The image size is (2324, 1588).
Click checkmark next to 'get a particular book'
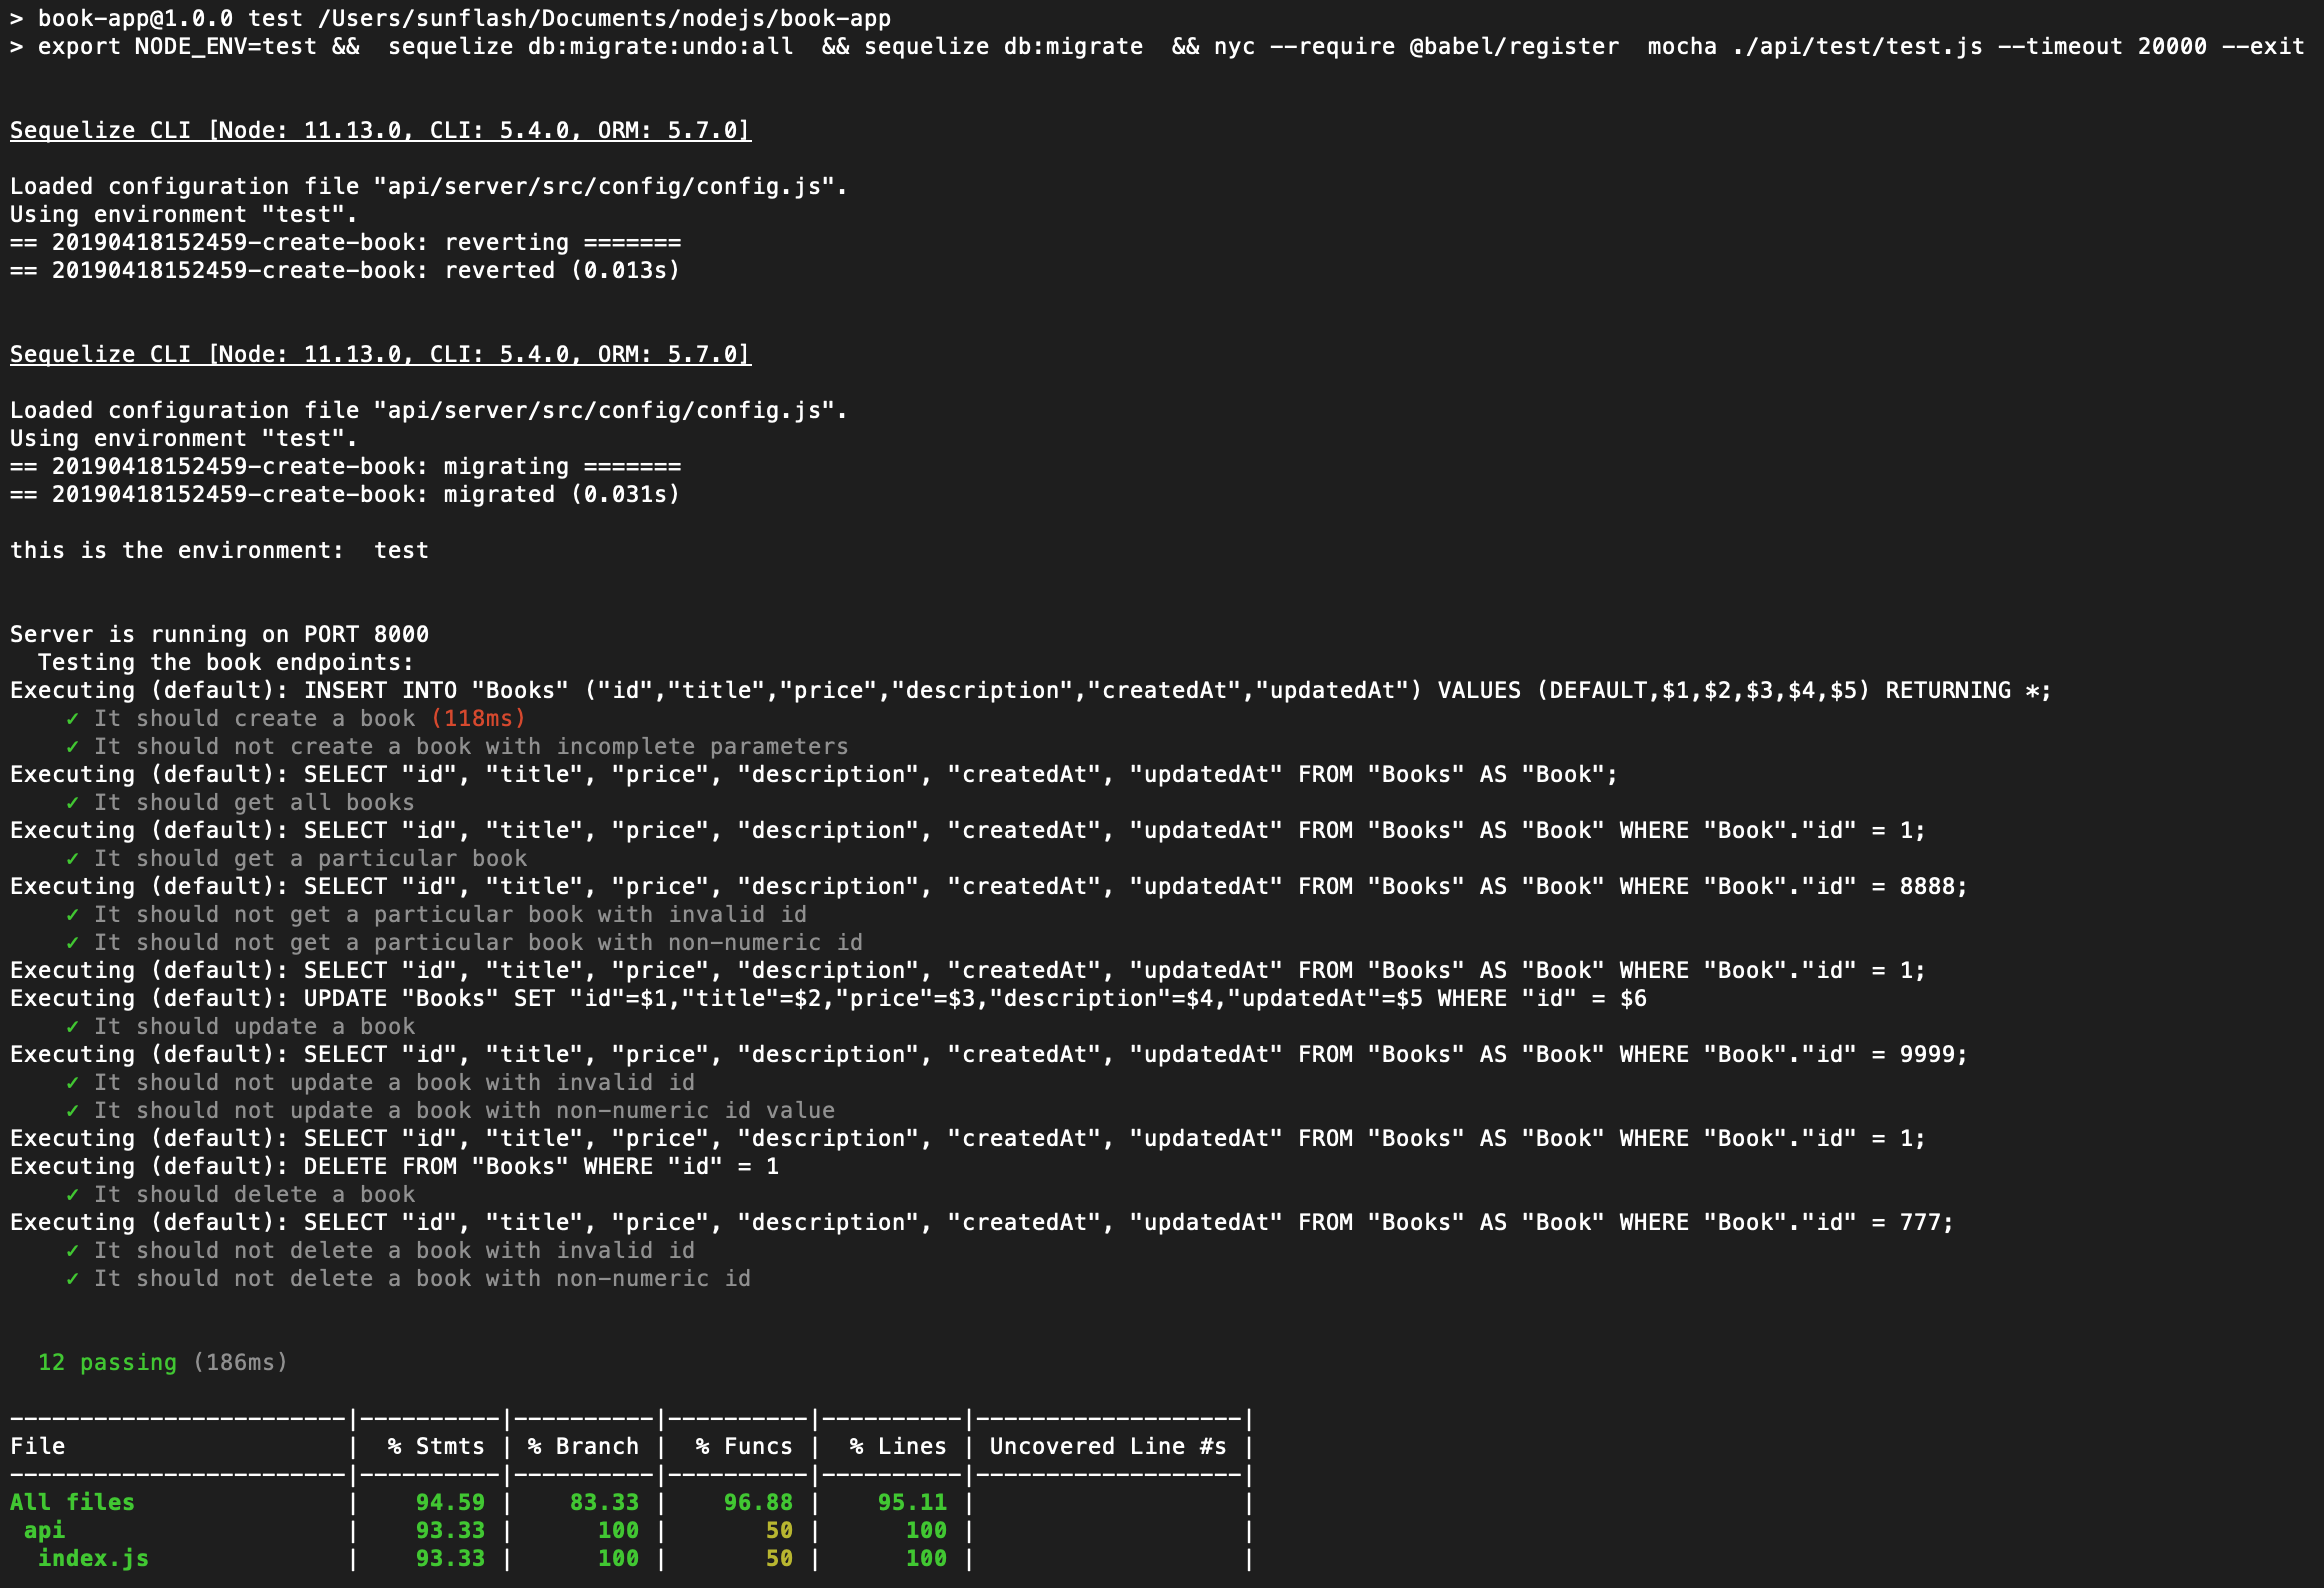pos(72,859)
